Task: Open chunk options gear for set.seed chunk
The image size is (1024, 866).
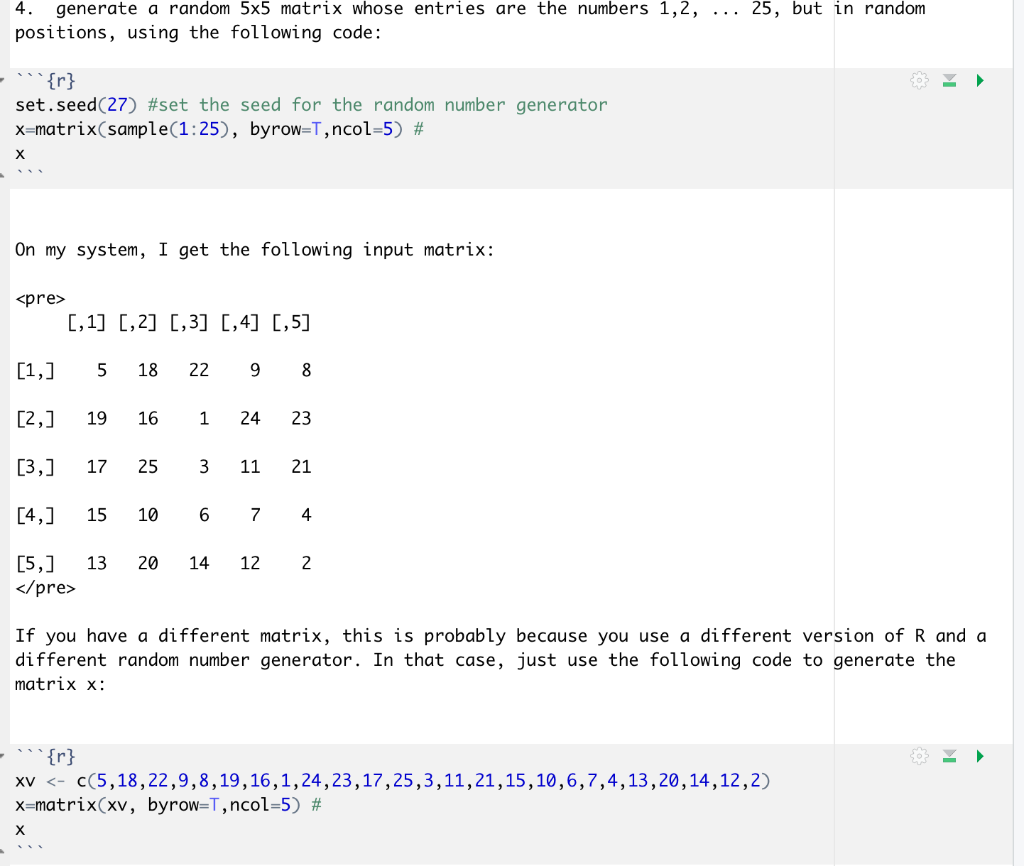Action: click(919, 80)
